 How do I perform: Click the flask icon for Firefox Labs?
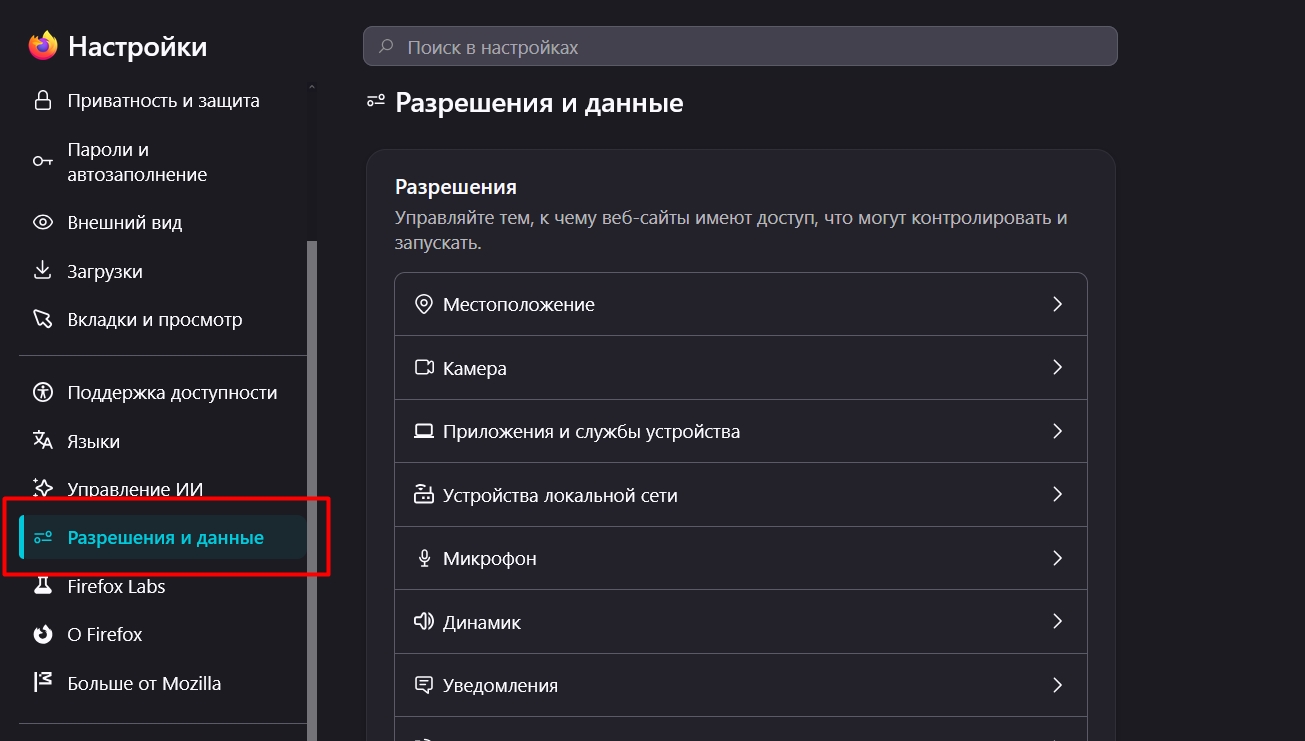pos(42,586)
